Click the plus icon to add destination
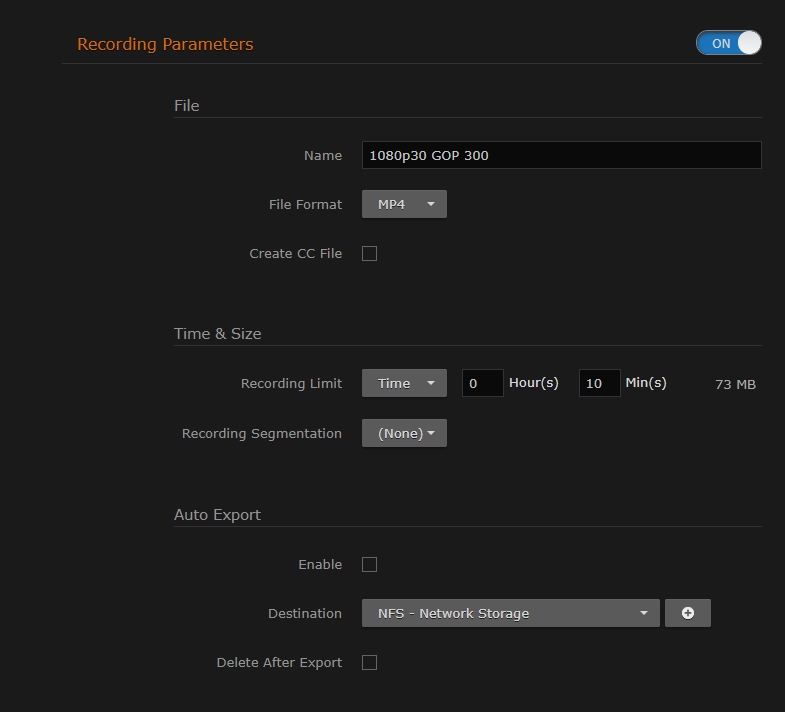 pyautogui.click(x=688, y=613)
